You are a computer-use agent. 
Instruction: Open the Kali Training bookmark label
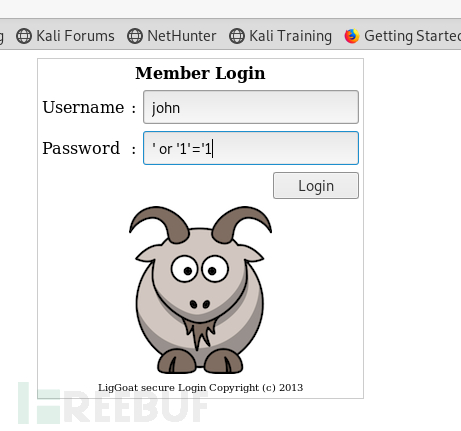click(x=290, y=36)
